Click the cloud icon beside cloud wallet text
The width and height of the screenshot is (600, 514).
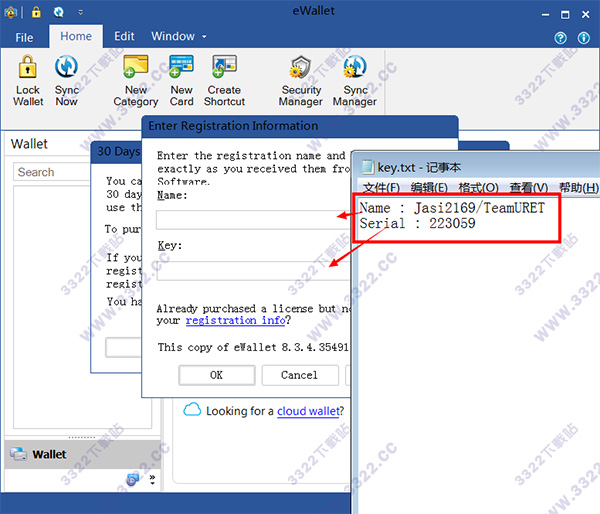click(x=192, y=410)
